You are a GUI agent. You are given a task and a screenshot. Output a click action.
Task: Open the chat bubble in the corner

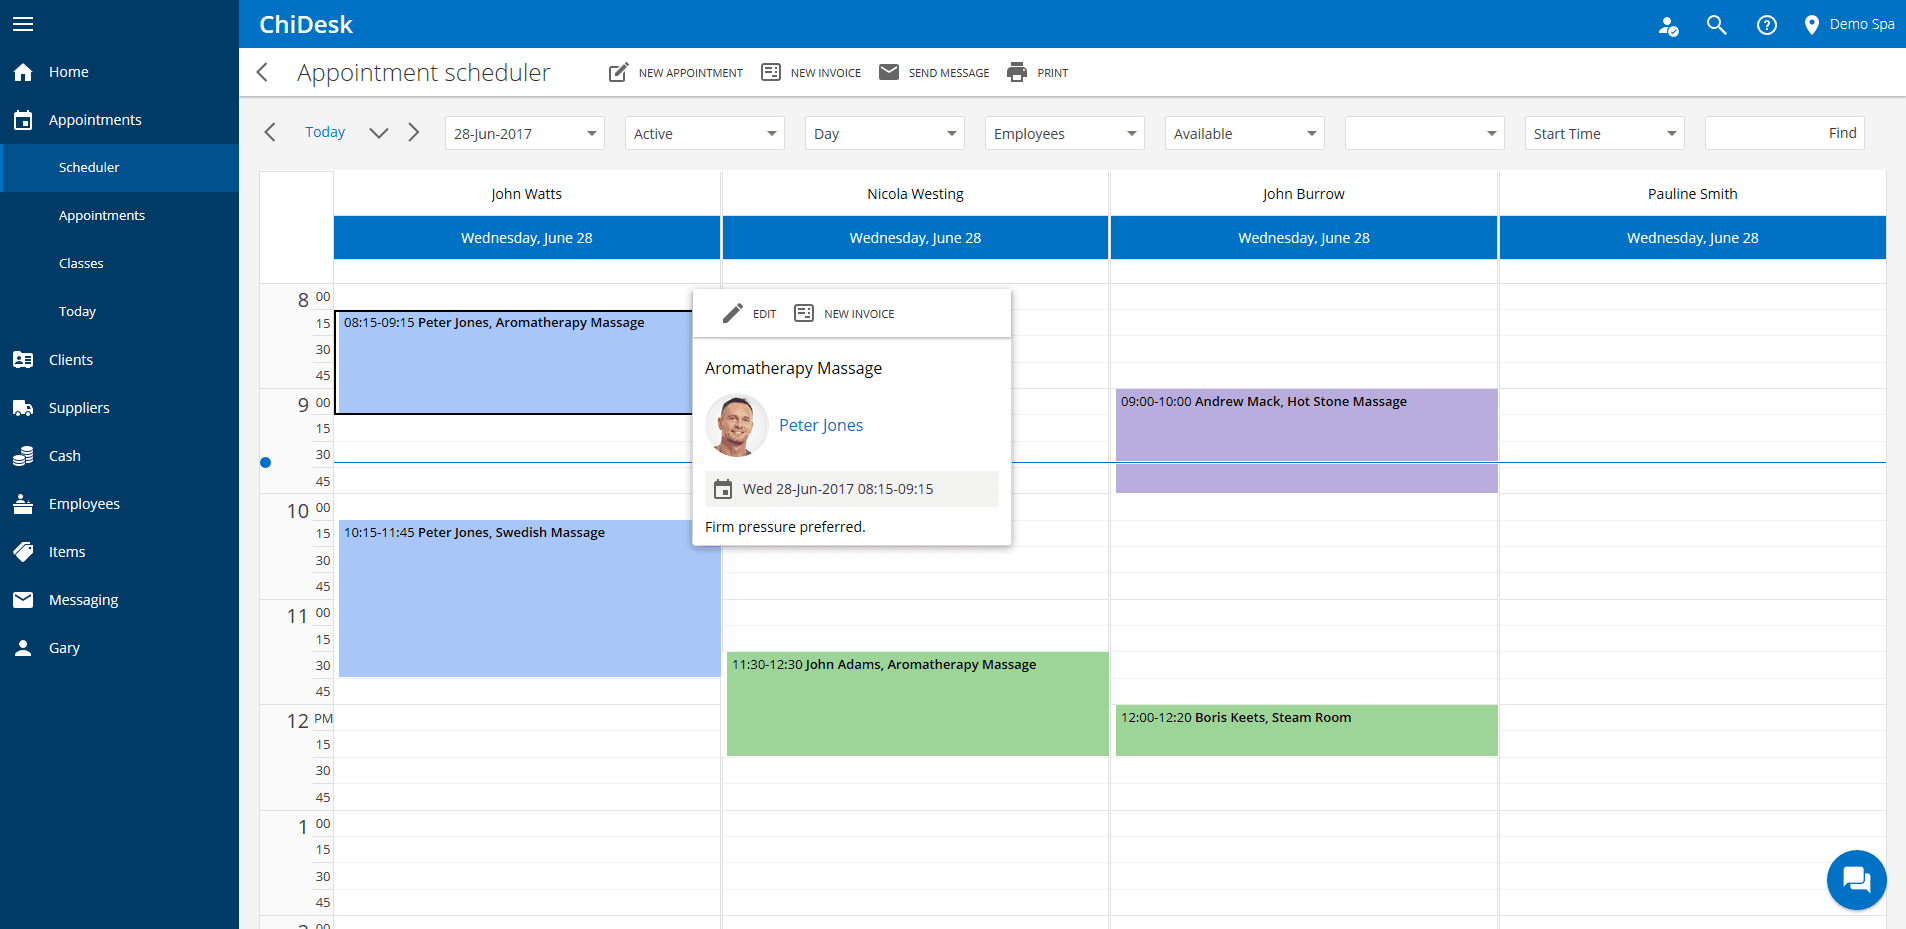click(1855, 880)
